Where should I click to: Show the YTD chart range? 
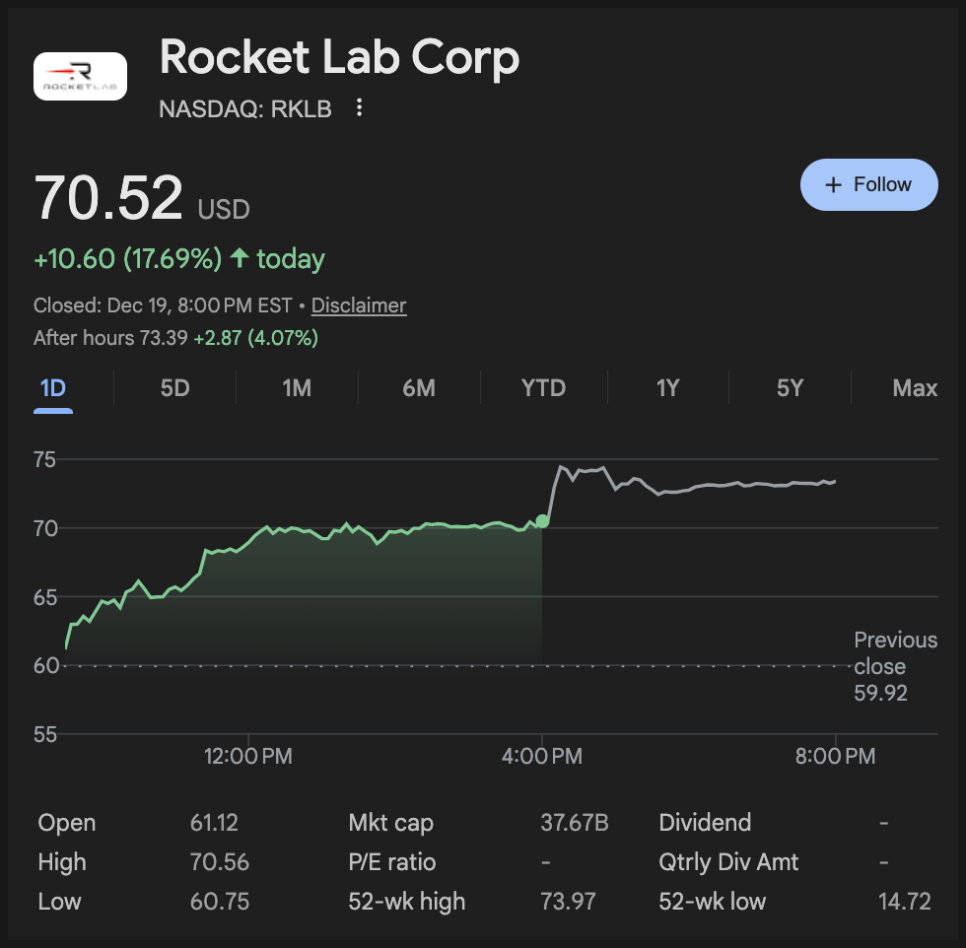543,388
